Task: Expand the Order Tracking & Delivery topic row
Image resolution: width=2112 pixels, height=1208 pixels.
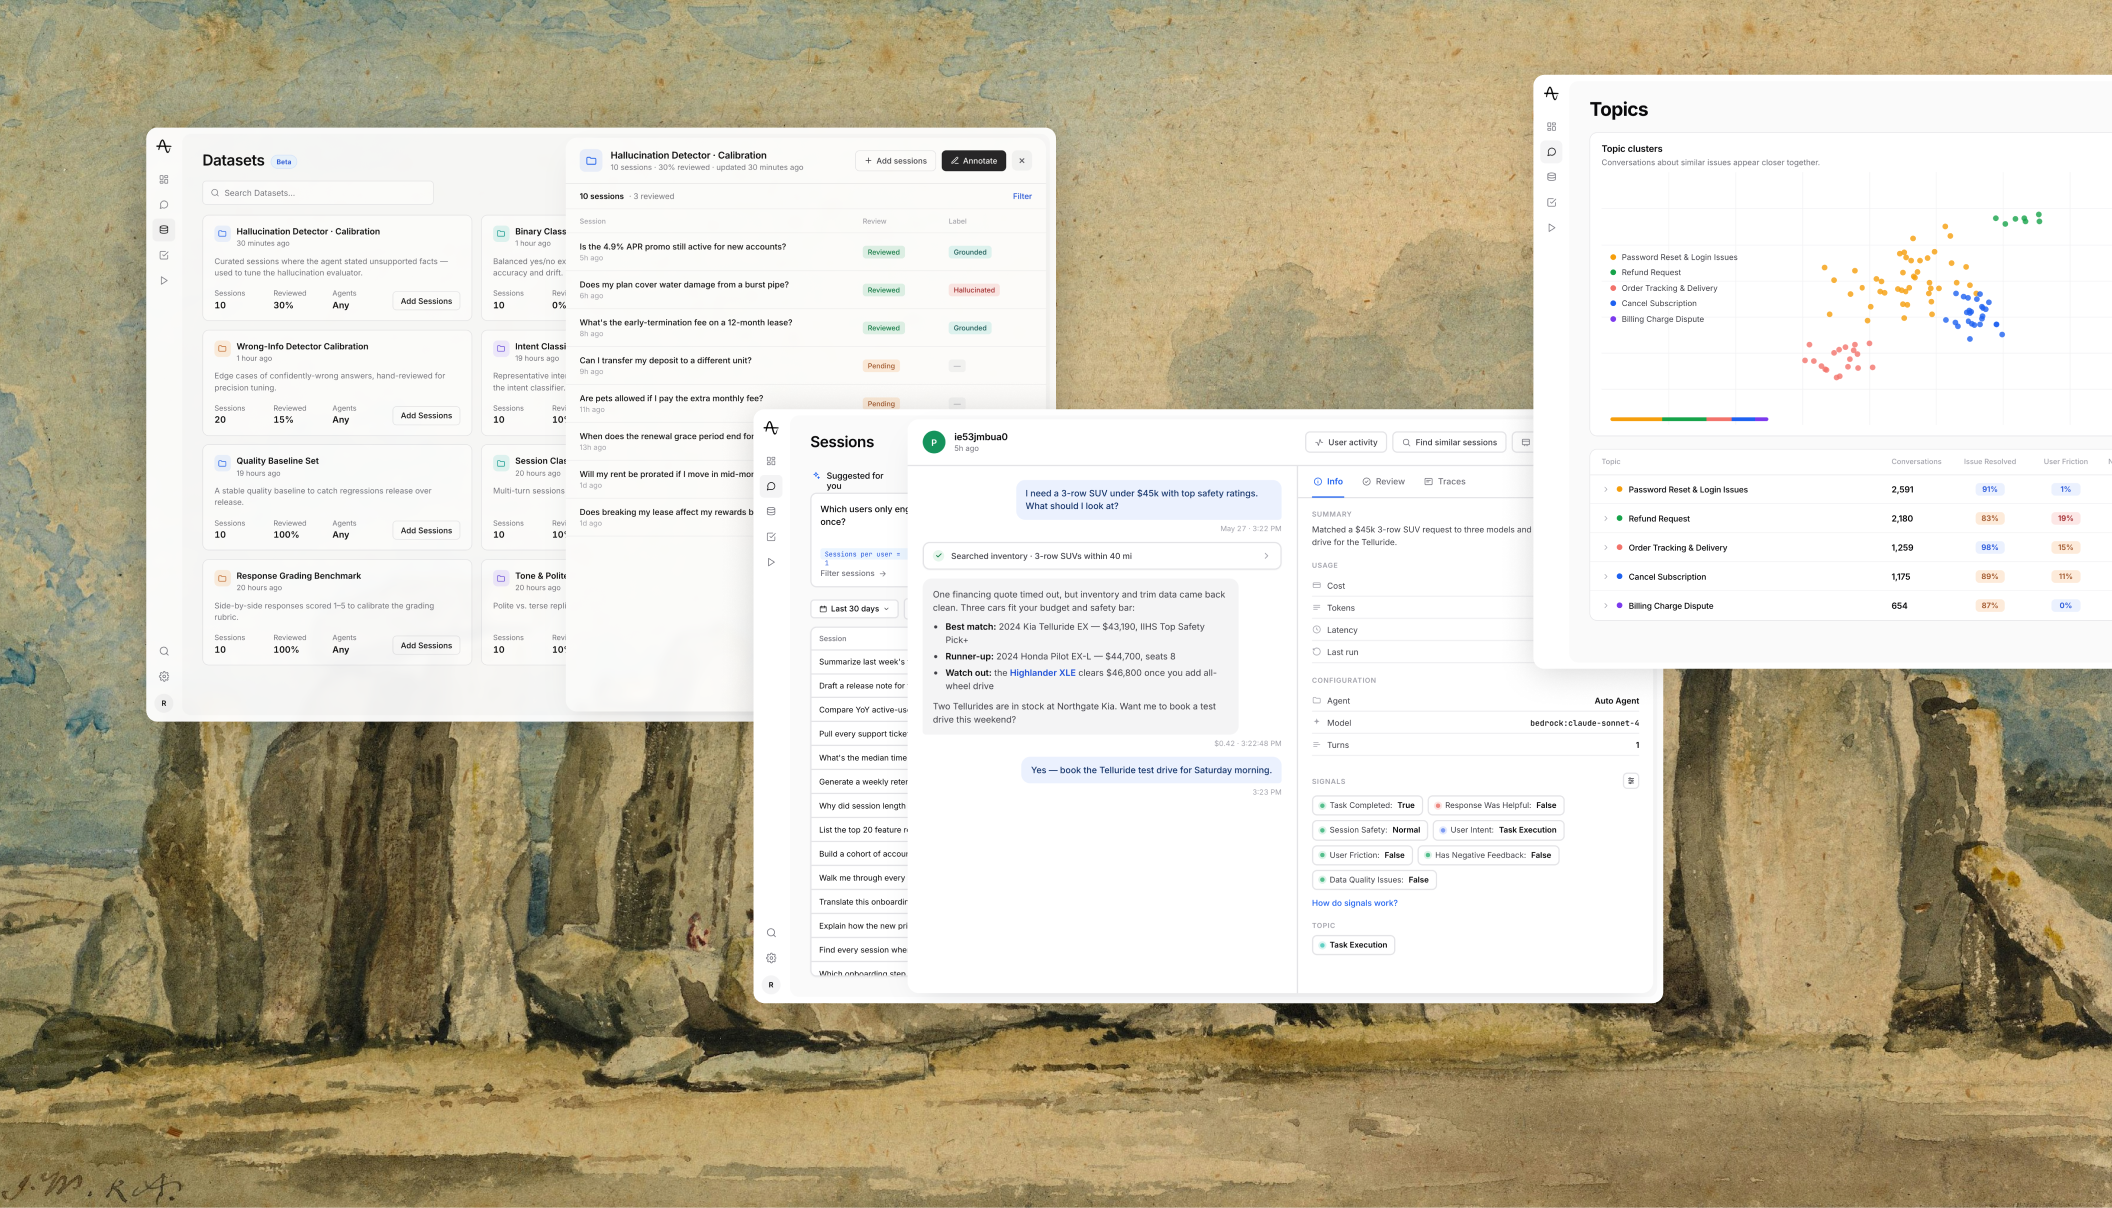Action: pyautogui.click(x=1606, y=548)
